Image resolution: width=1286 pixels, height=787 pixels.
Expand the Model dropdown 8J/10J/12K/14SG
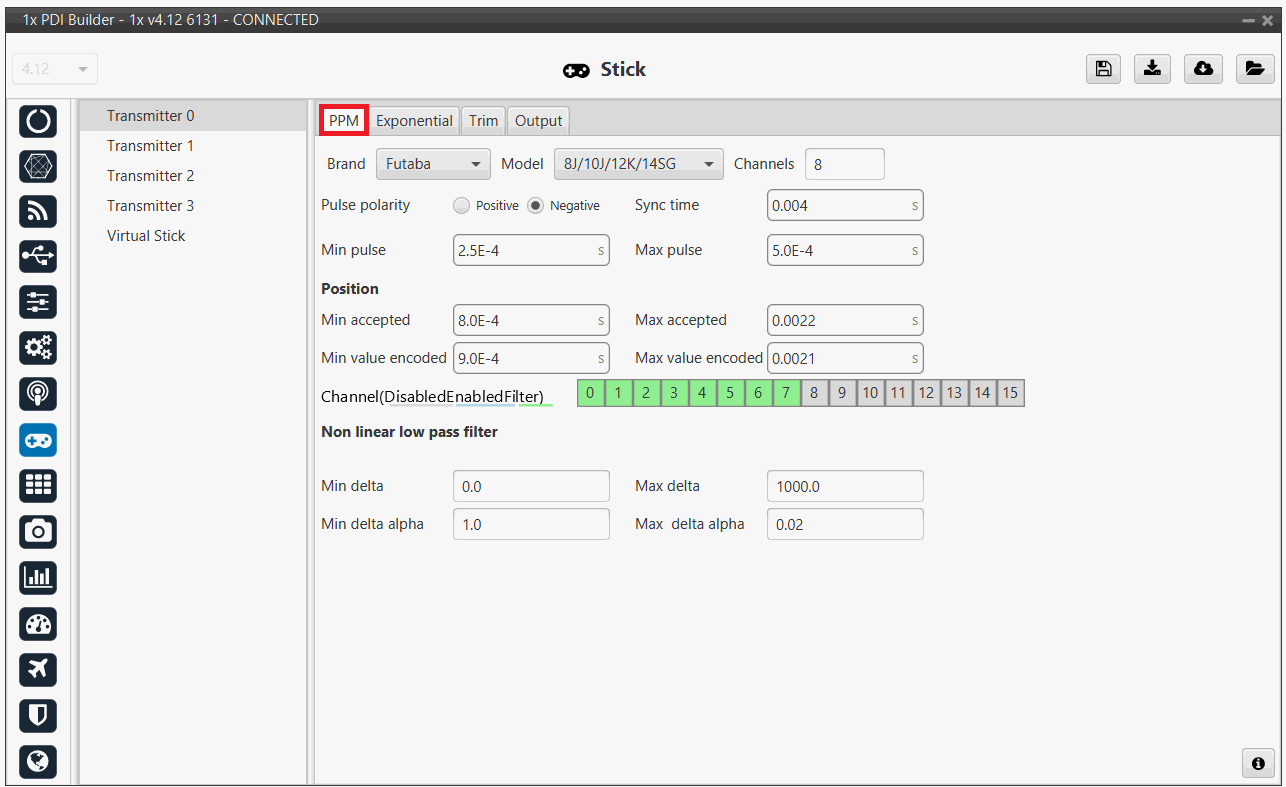(x=637, y=164)
